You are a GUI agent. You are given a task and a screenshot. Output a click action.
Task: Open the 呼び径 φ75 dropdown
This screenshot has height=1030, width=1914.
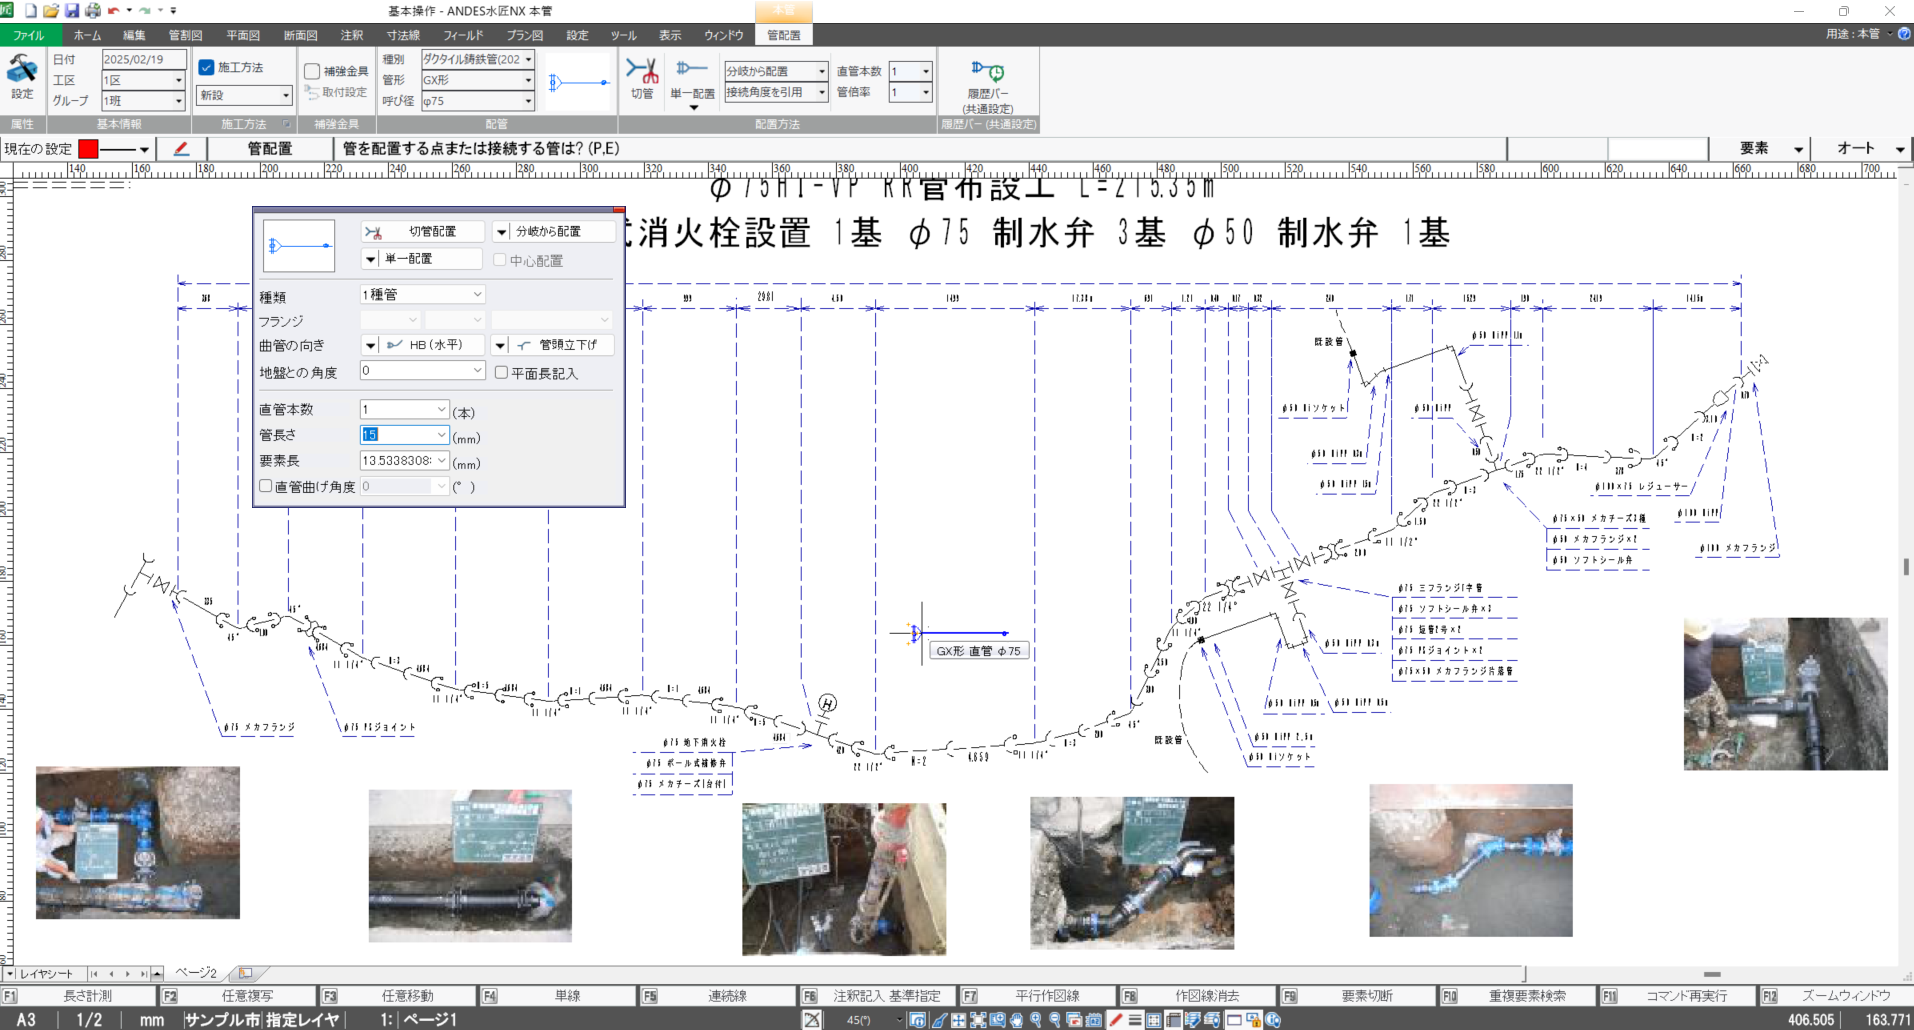pyautogui.click(x=528, y=101)
